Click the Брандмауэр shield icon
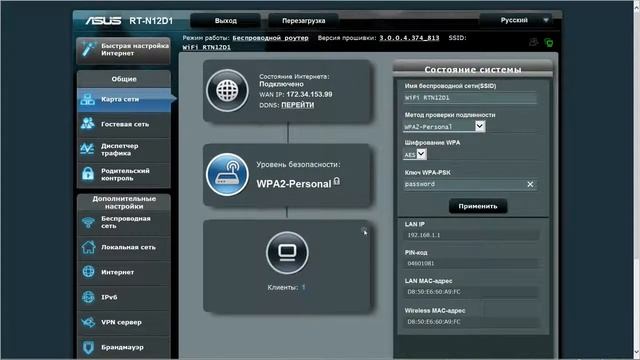This screenshot has height=360, width=640. (x=88, y=347)
